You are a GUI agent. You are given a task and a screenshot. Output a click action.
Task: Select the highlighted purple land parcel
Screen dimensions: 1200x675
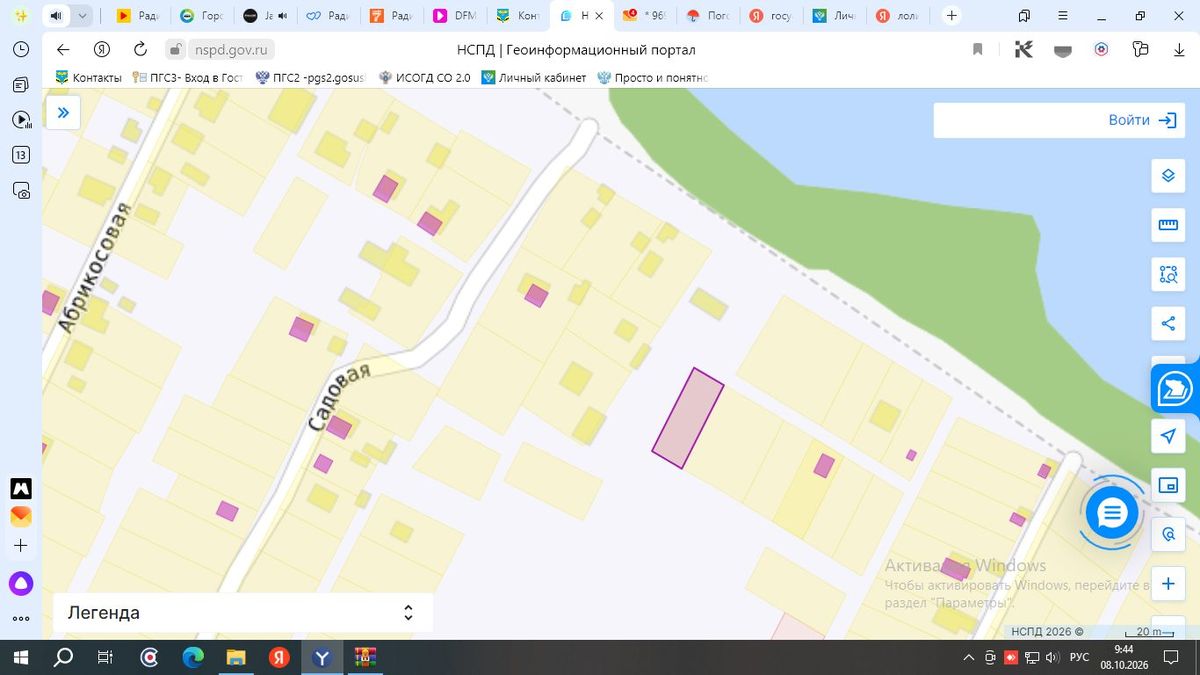coord(688,418)
